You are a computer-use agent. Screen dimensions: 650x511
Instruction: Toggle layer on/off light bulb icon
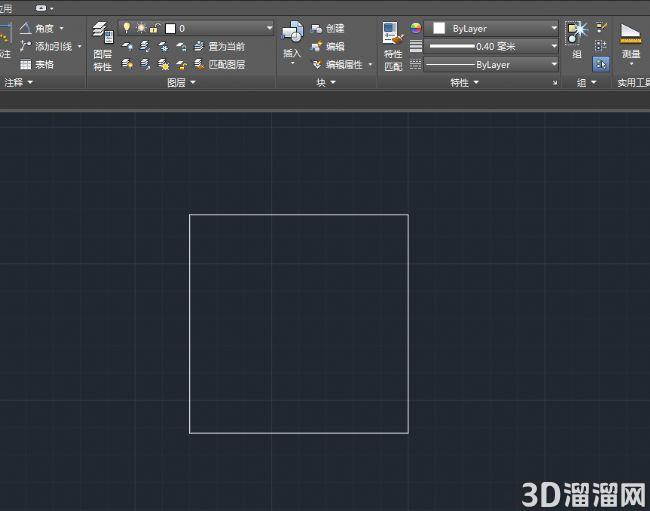tap(127, 28)
